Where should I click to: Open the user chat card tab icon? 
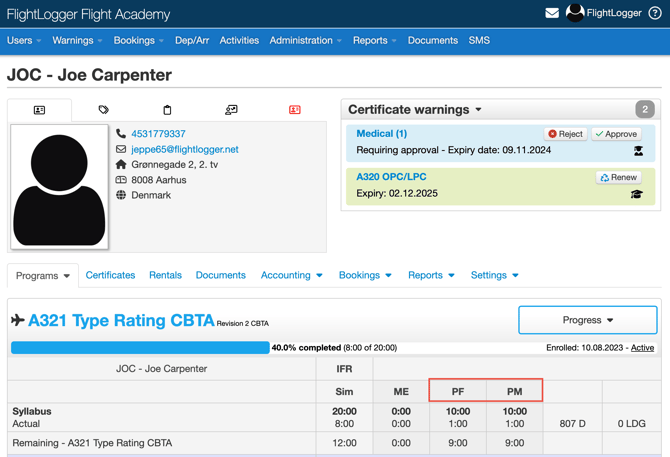click(x=231, y=110)
